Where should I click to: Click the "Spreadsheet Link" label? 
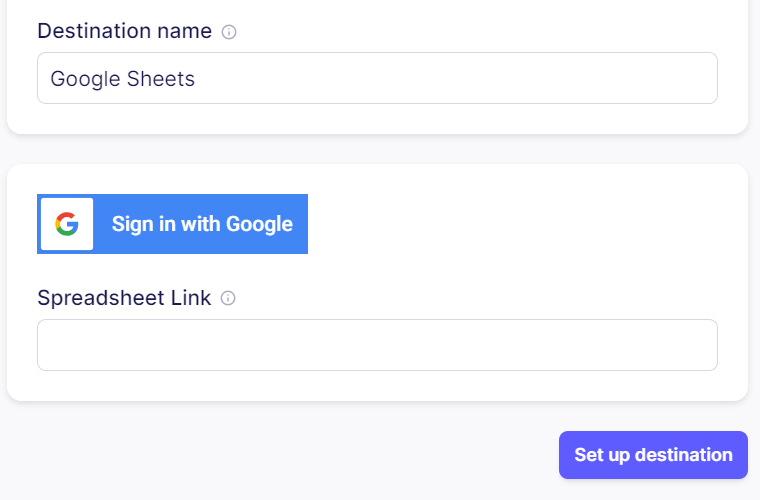coord(124,298)
